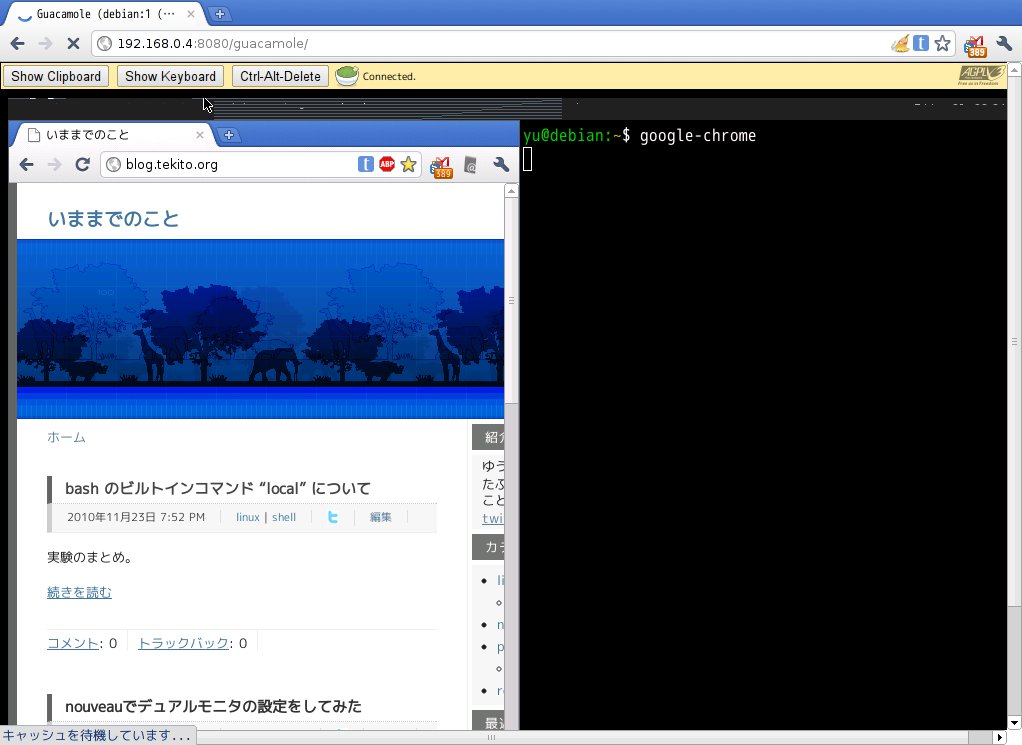Stop loading with the X button
Screen dimensions: 1022x745
[73, 44]
